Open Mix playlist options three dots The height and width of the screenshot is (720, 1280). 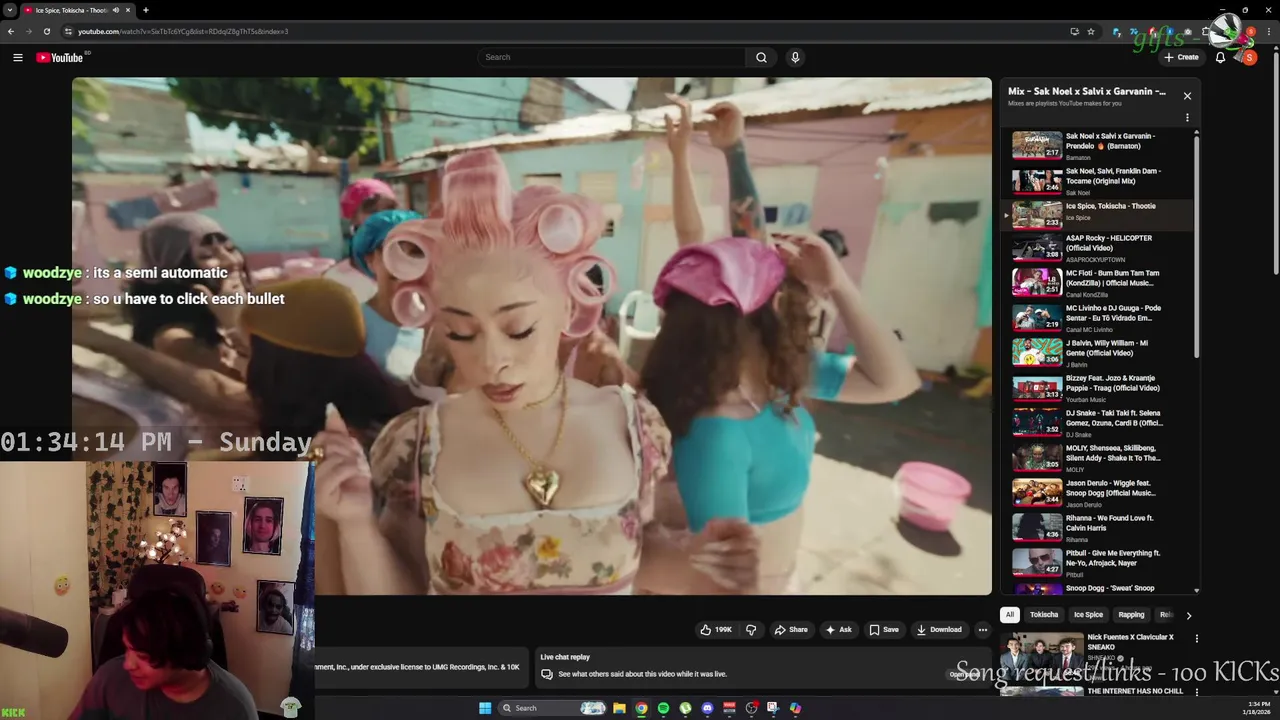[x=1187, y=118]
